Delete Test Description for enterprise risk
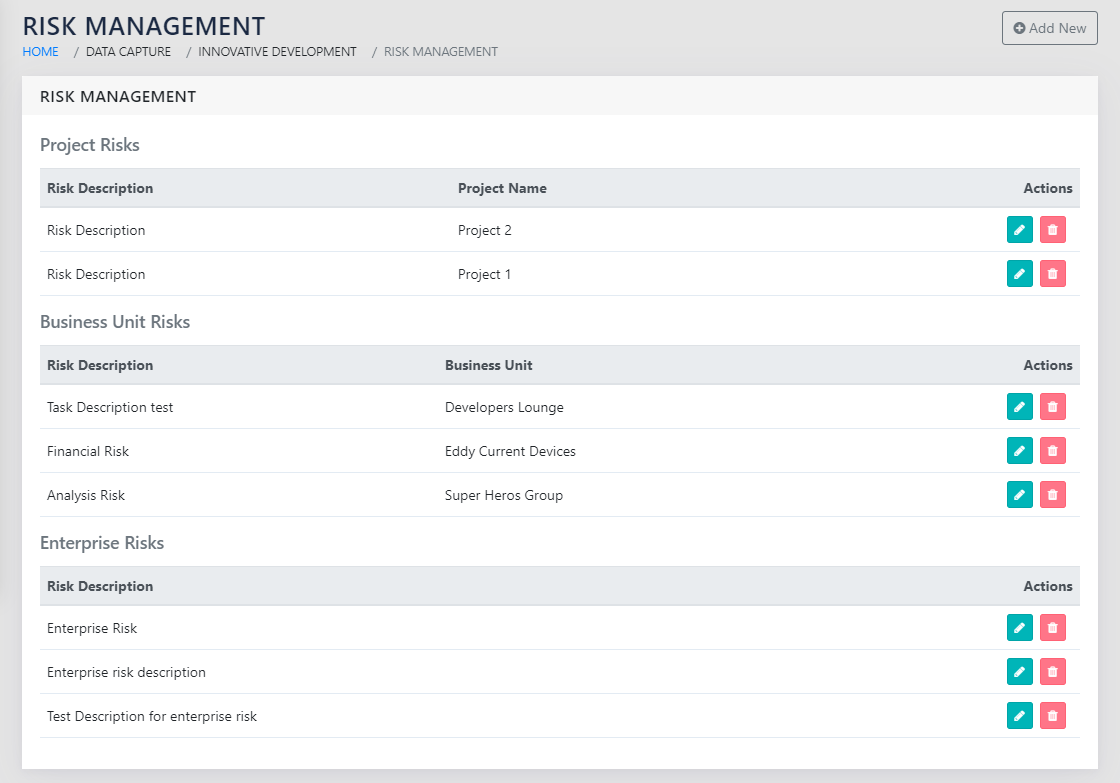The width and height of the screenshot is (1120, 783). tap(1052, 716)
